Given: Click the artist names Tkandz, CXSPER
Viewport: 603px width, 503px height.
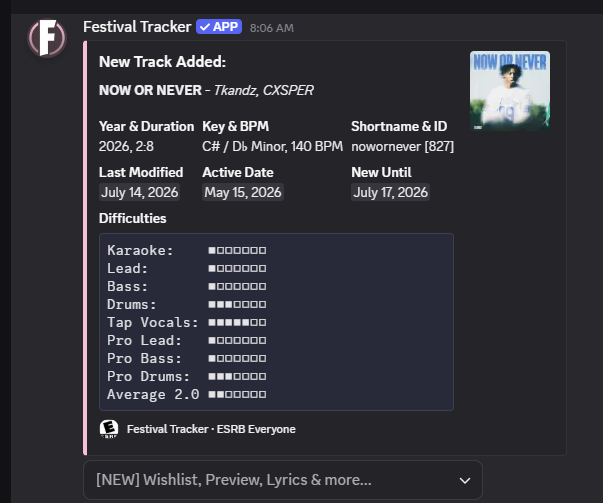Looking at the screenshot, I should pos(263,90).
